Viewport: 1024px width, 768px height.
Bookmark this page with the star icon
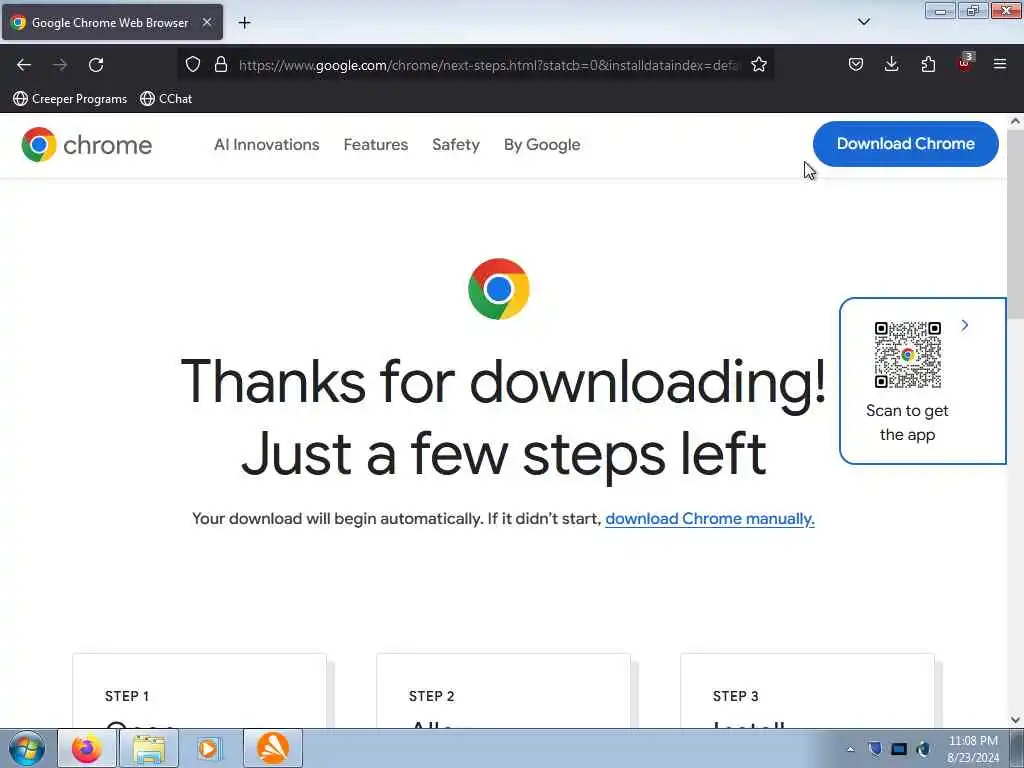coord(758,64)
